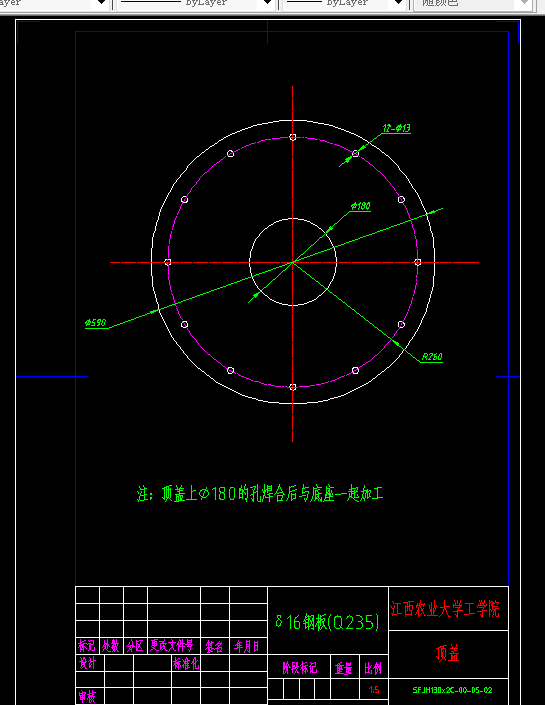Select the red 顶盖 part name
545x705 pixels.
(x=448, y=653)
